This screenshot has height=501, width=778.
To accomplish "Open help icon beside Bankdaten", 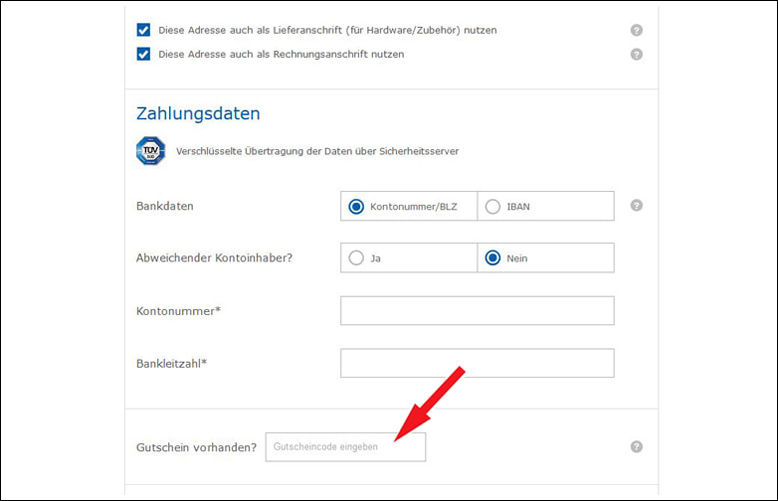I will (637, 205).
